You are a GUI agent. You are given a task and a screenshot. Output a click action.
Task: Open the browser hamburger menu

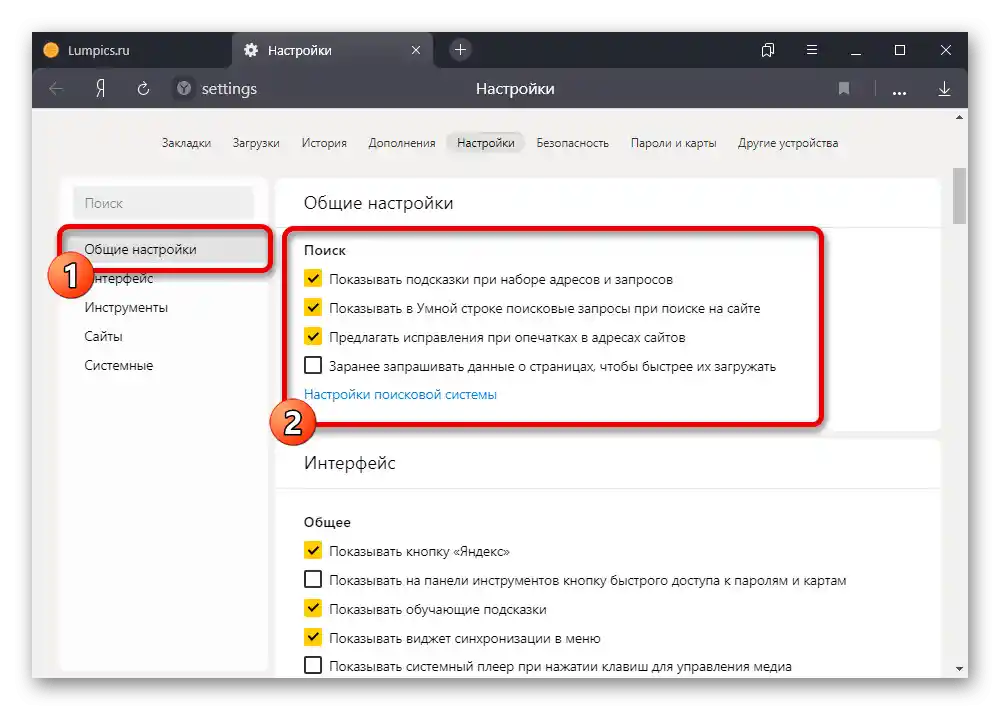coord(812,50)
